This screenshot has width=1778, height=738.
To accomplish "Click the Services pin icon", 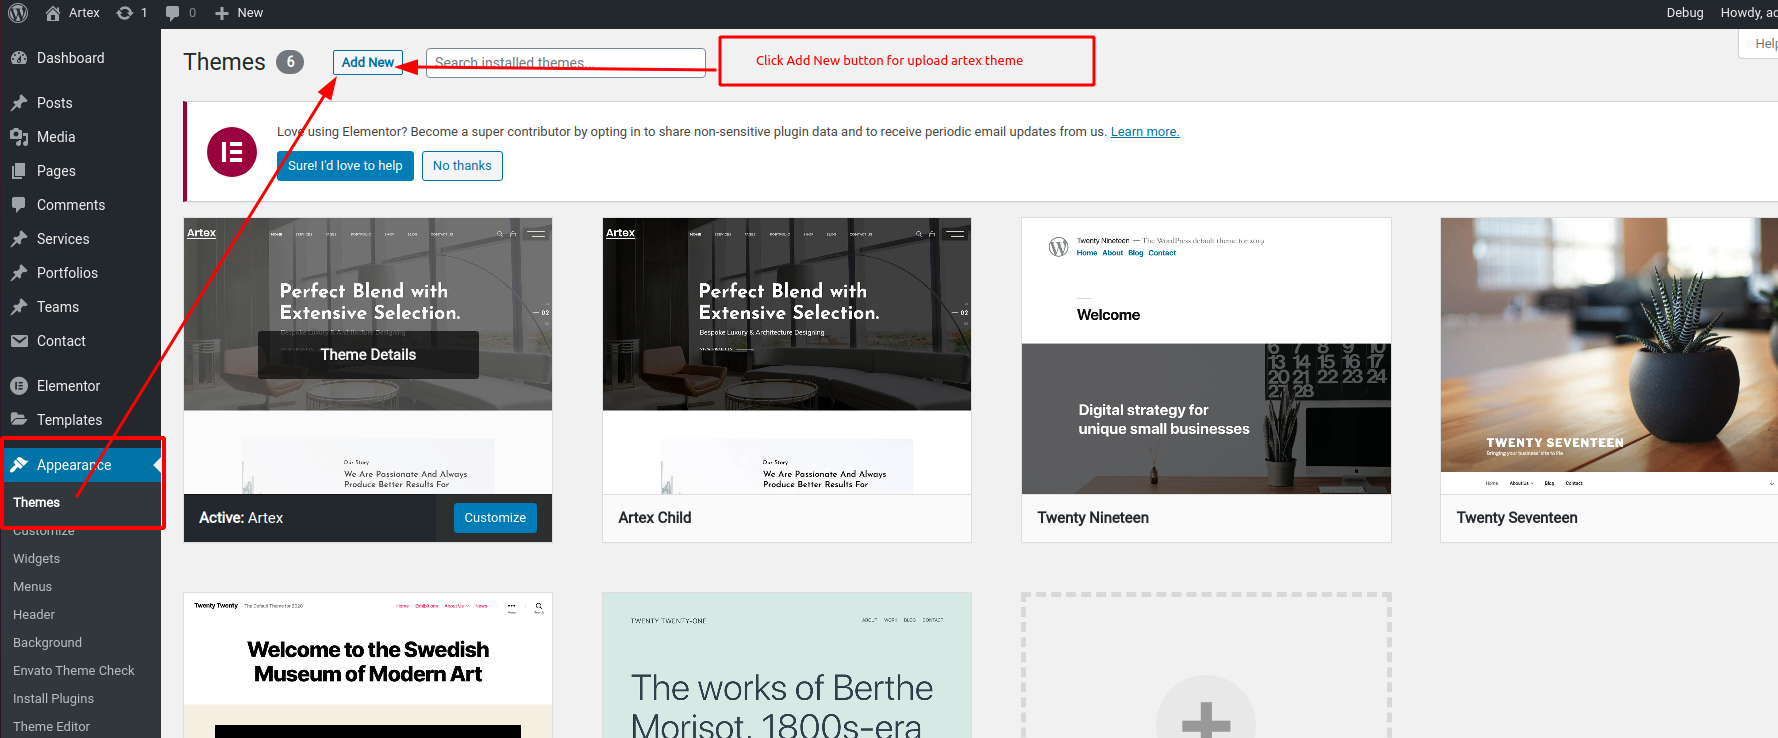I will point(19,239).
